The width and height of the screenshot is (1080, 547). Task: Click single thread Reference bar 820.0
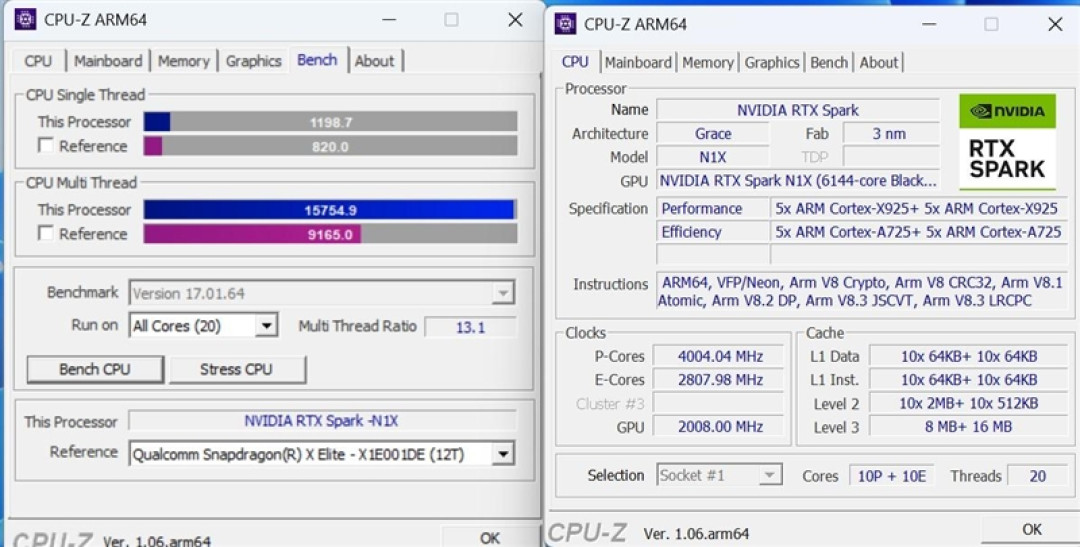click(331, 146)
